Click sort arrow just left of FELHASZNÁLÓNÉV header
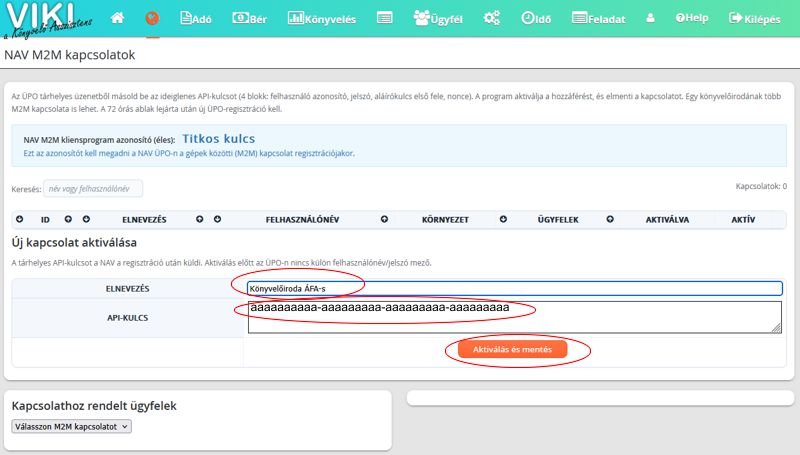Viewport: 800px width, 455px height. [217, 219]
